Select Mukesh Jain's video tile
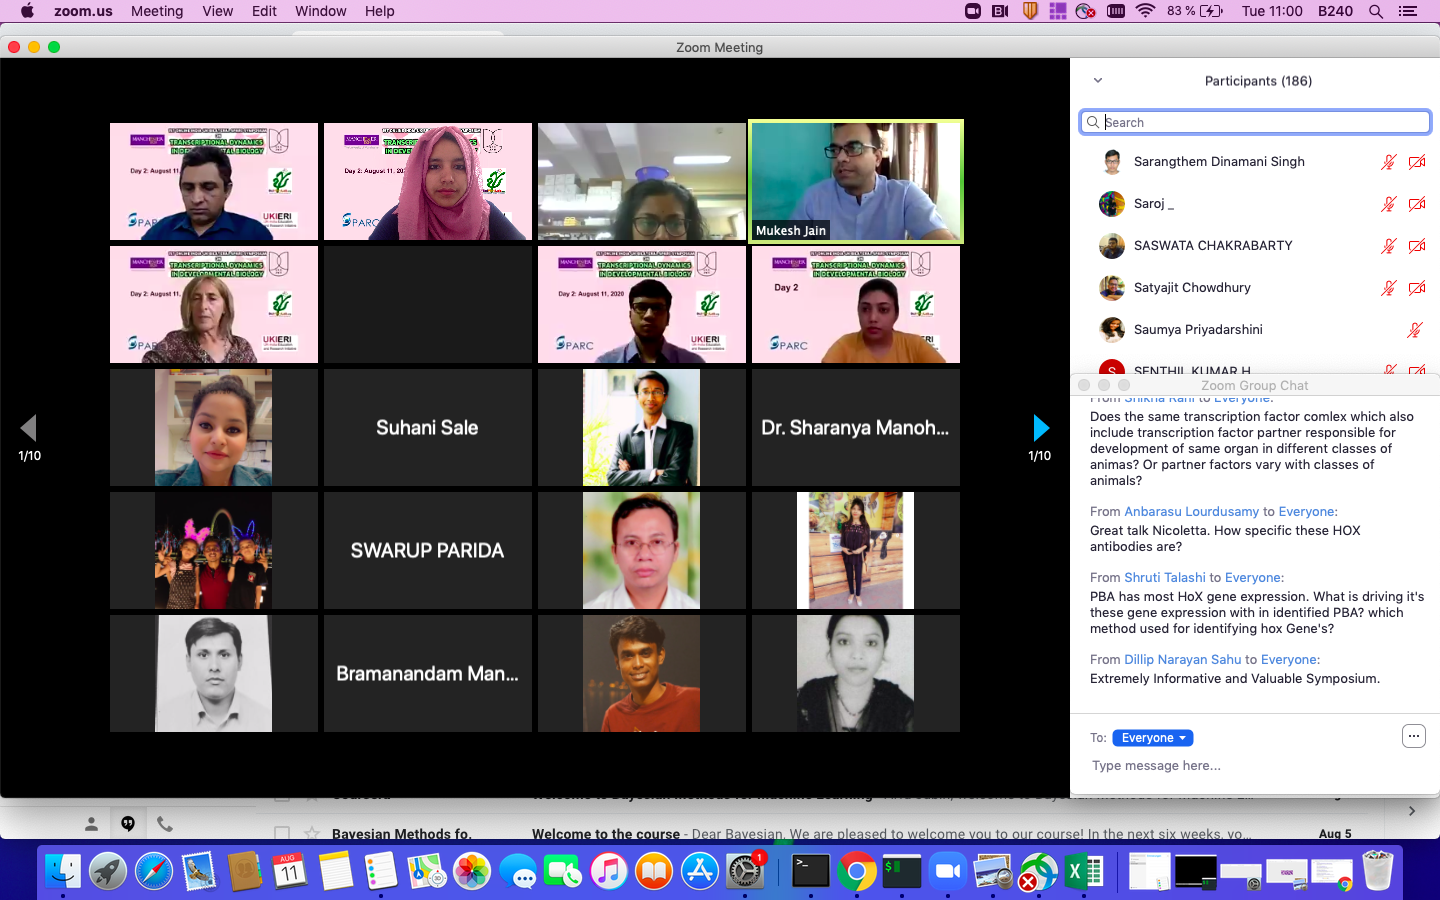 856,181
